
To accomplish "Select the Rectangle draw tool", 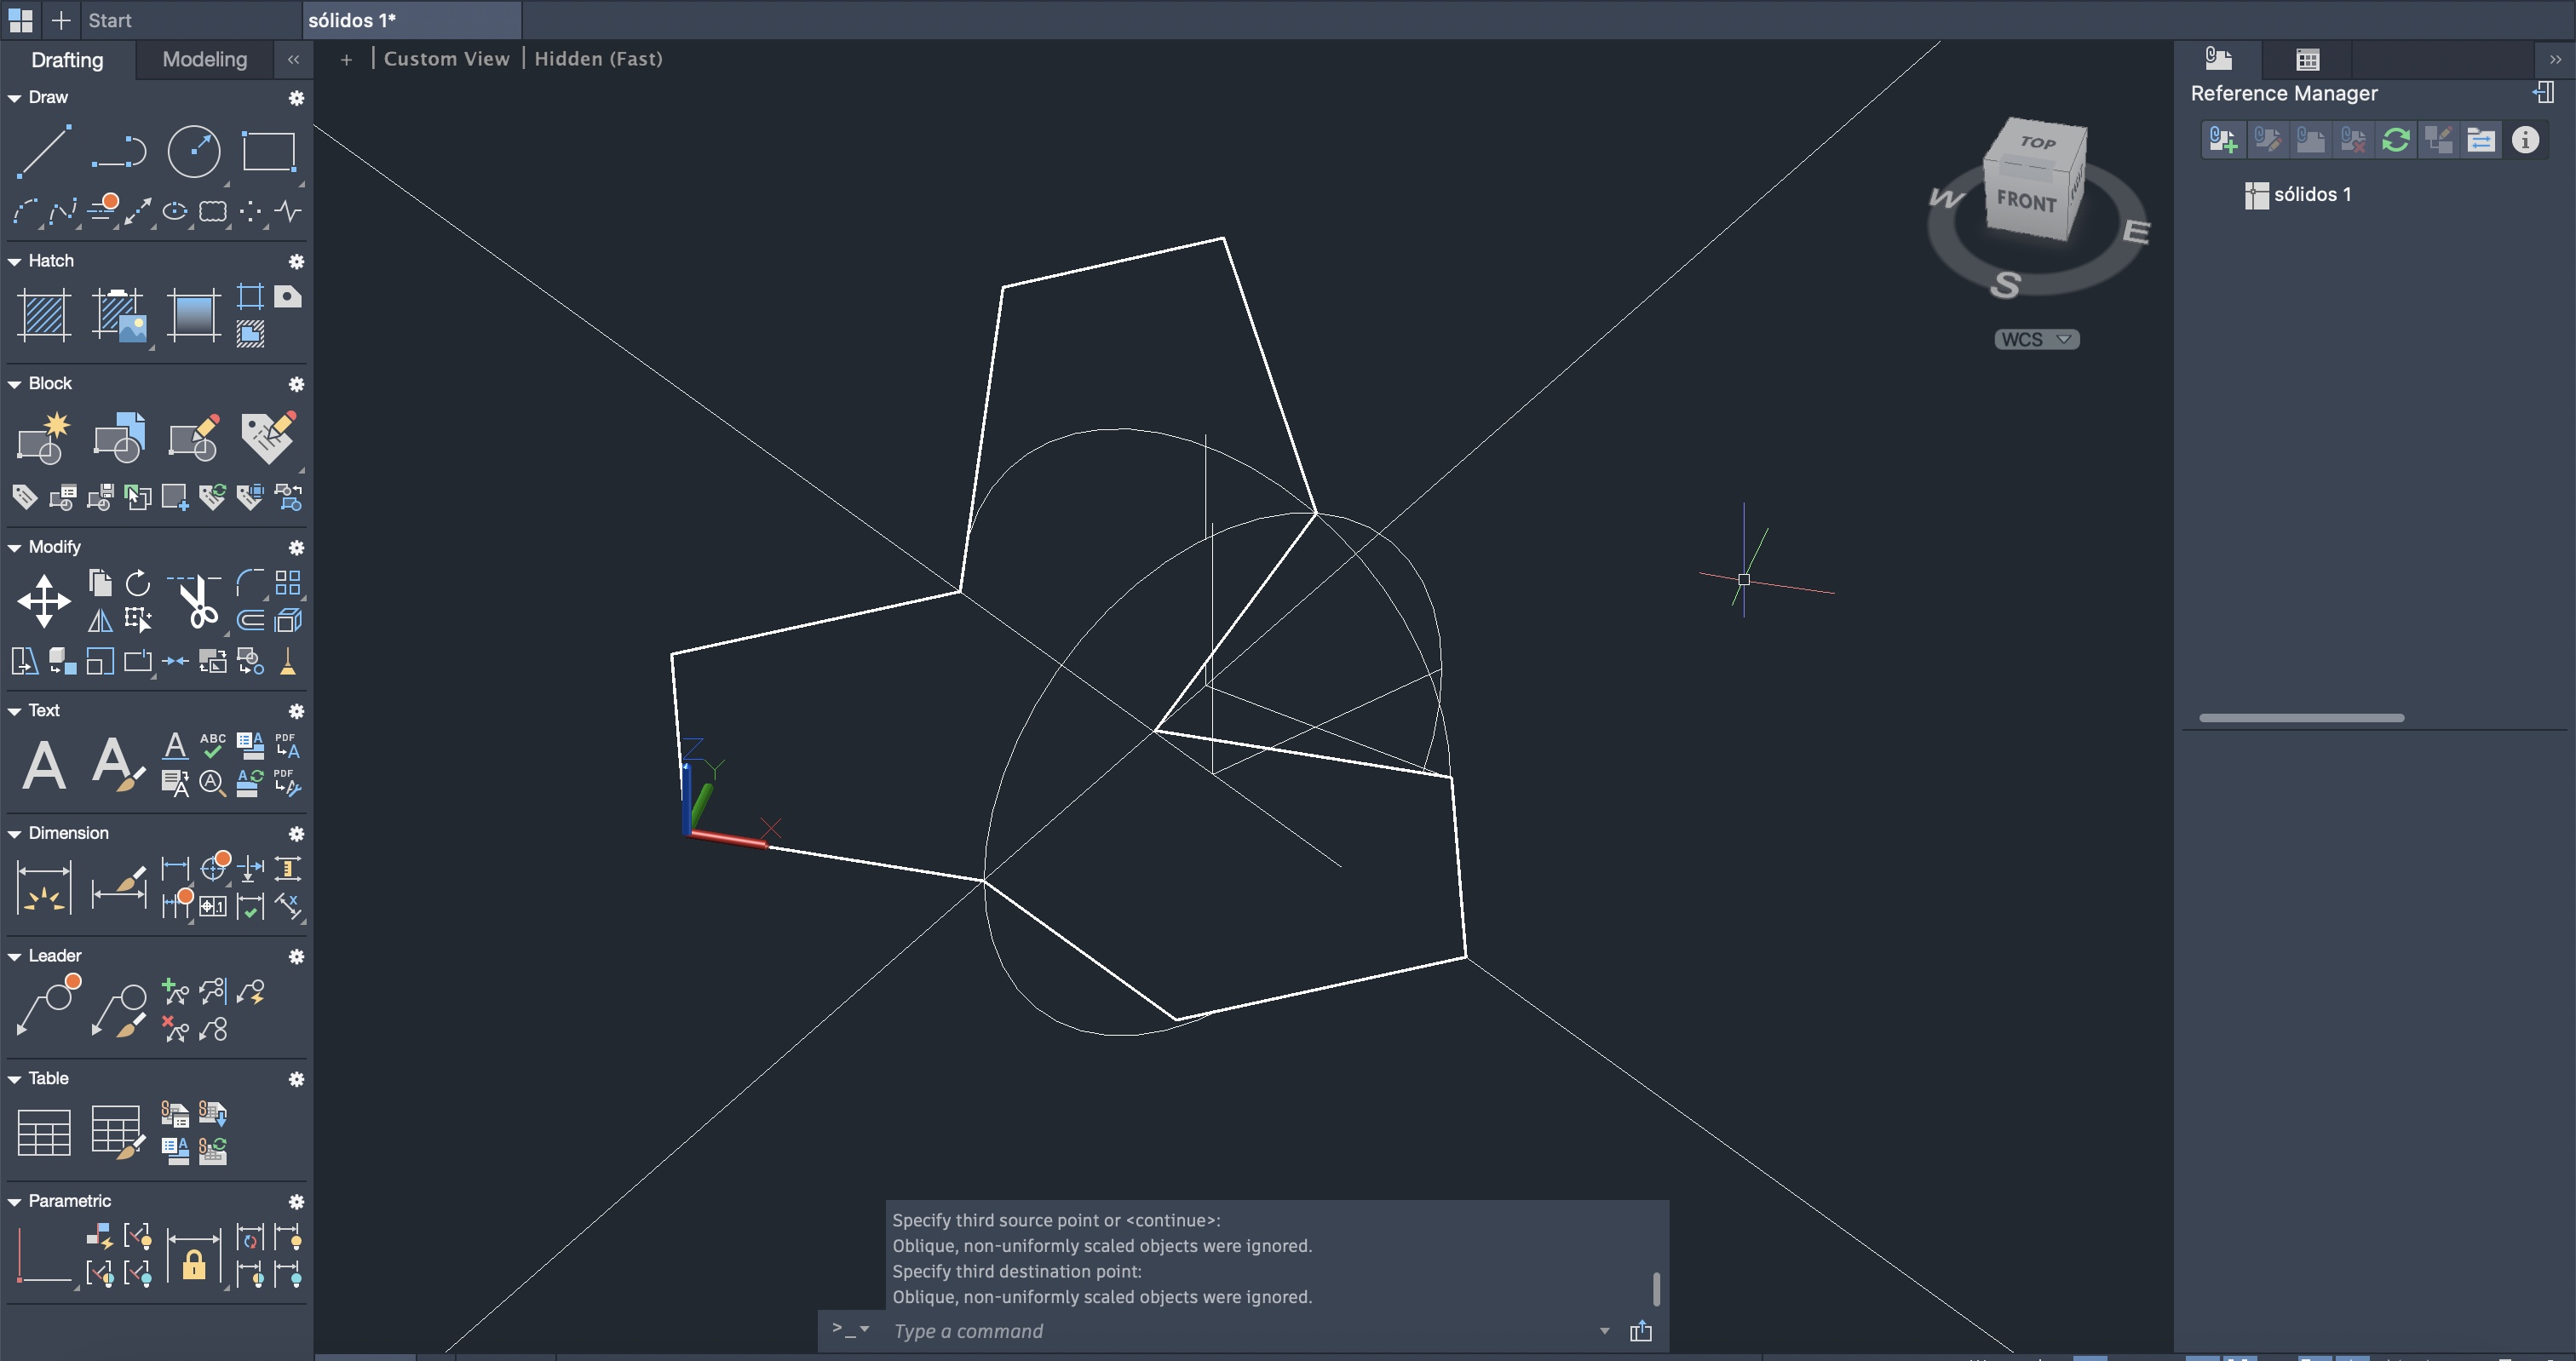I will pos(268,152).
